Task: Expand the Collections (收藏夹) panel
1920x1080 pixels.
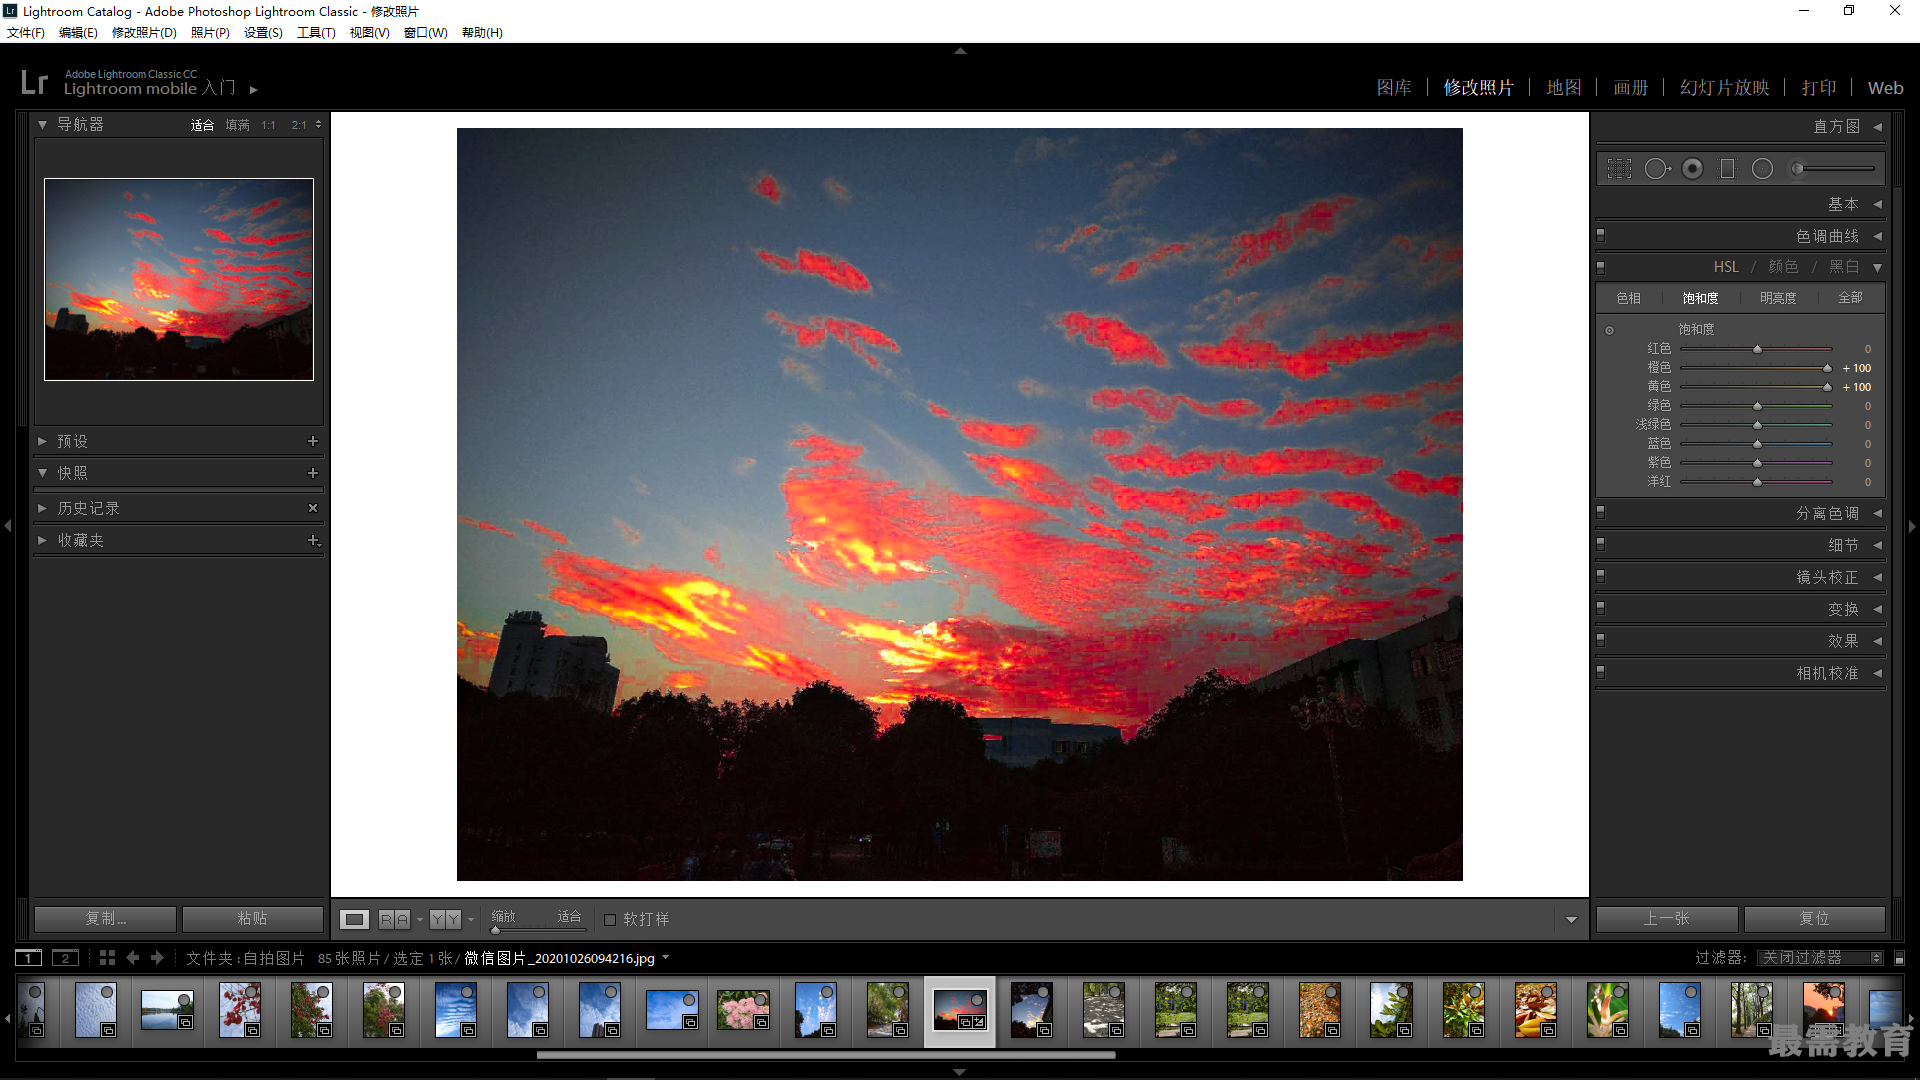Action: click(x=42, y=540)
